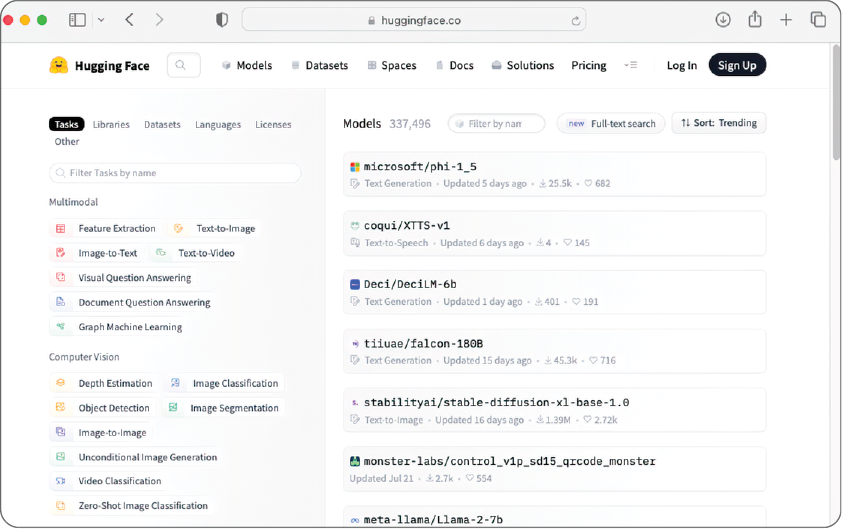Reload the page using the refresh icon
This screenshot has height=532, width=850.
(x=576, y=21)
